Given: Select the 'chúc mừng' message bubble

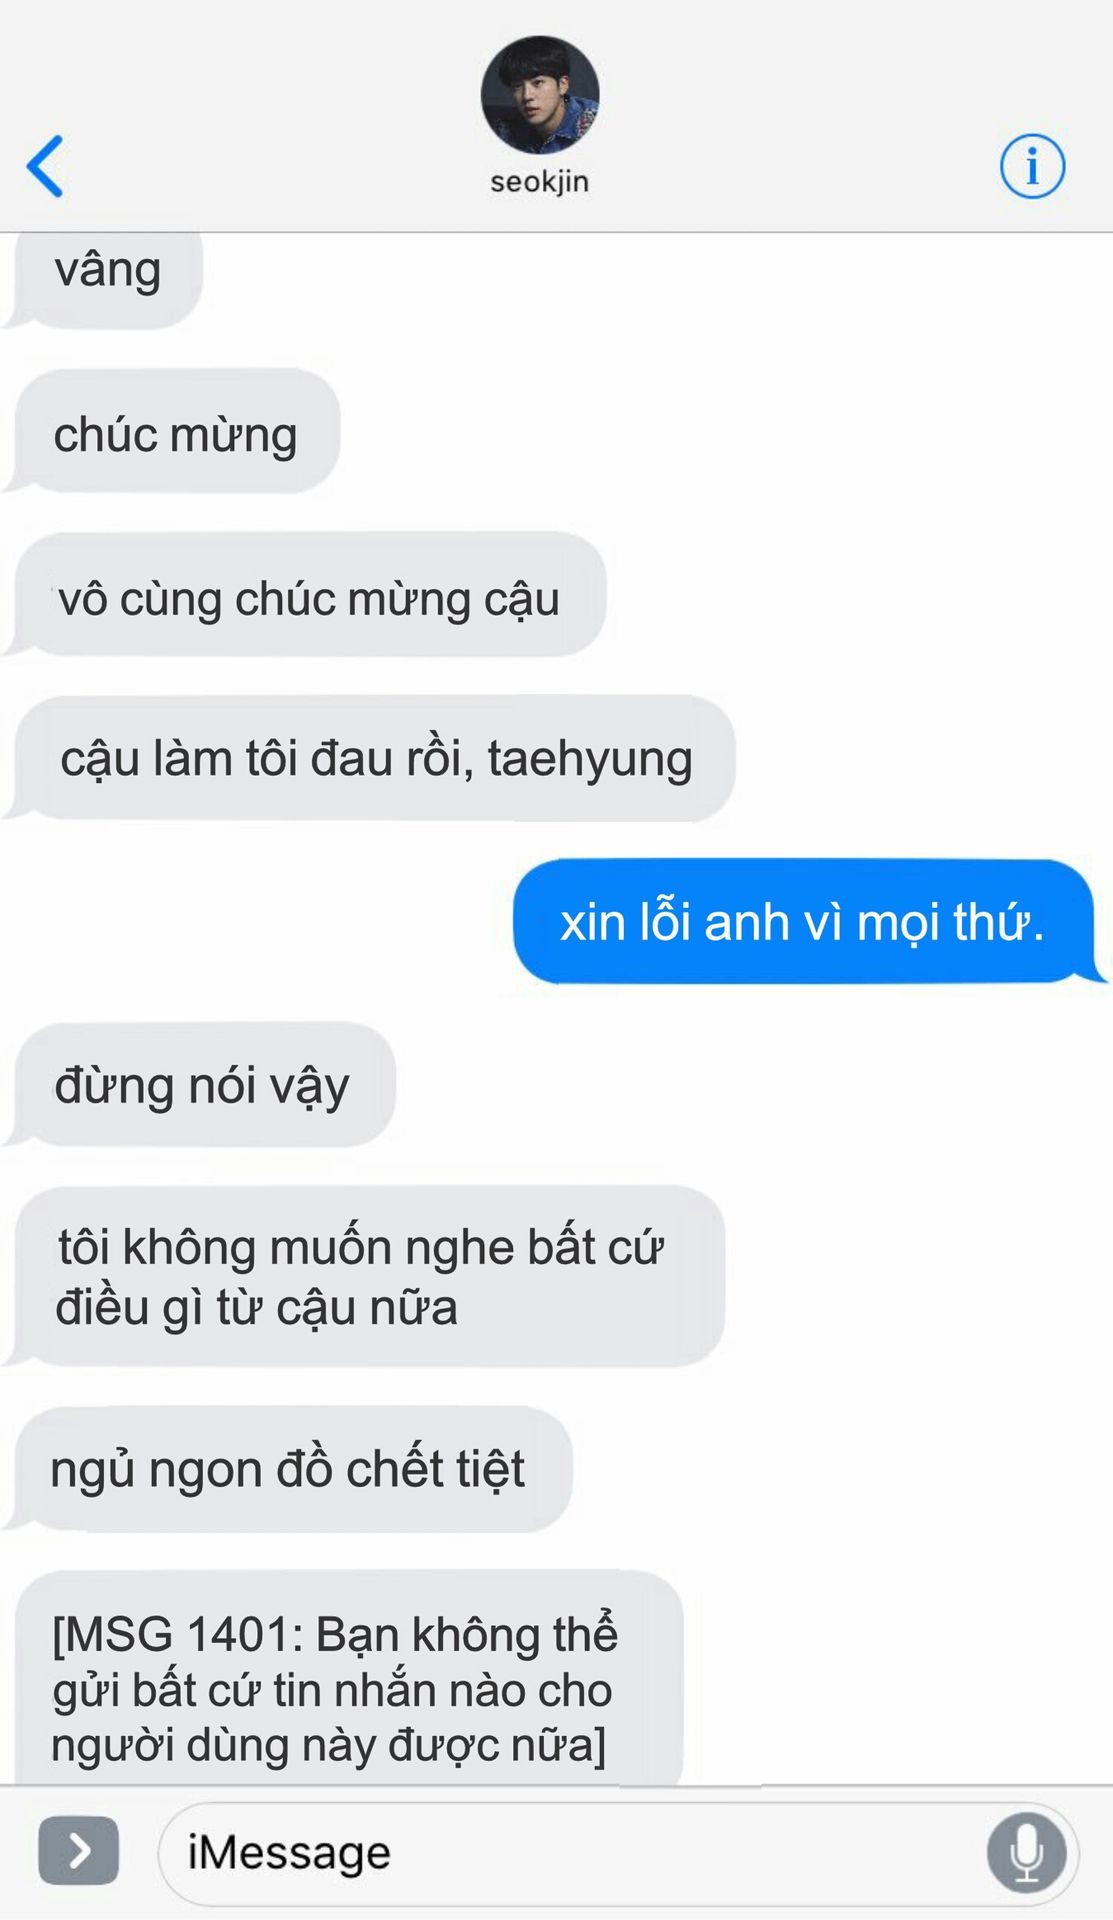Looking at the screenshot, I should pos(172,431).
